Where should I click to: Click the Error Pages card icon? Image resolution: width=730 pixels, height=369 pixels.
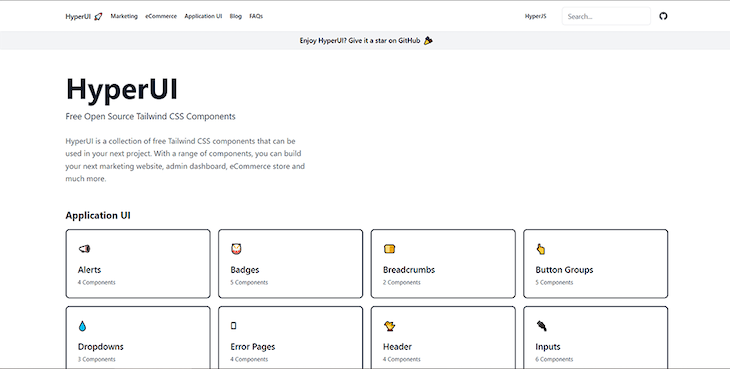coord(234,326)
